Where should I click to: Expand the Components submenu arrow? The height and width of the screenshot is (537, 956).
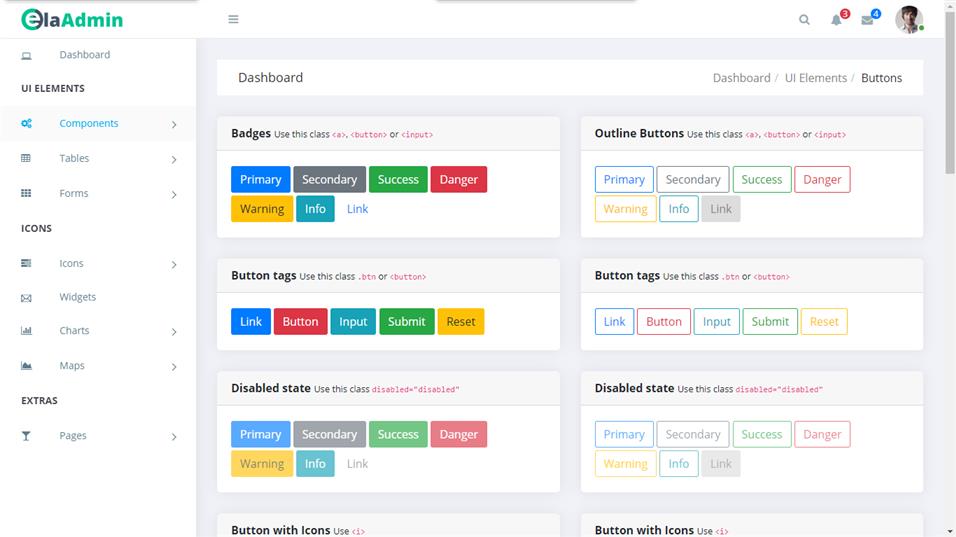[x=174, y=125]
